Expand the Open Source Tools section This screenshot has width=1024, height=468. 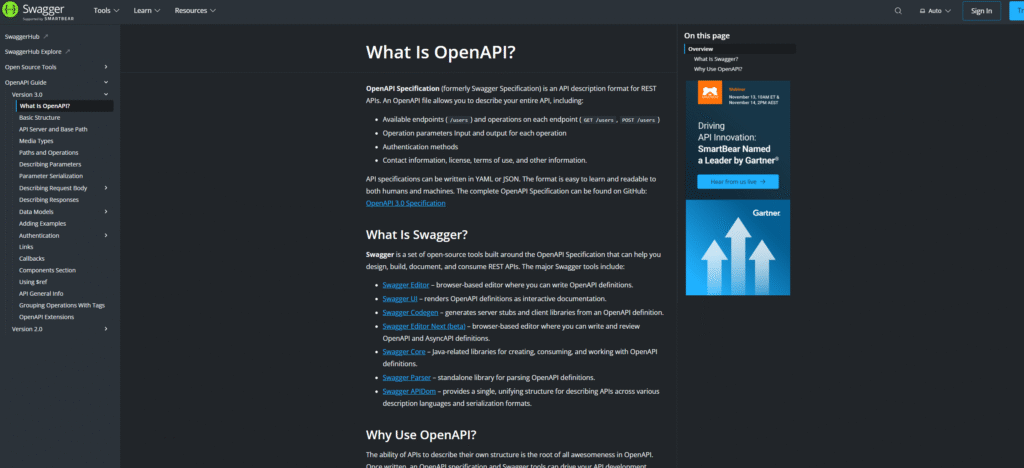[x=106, y=67]
